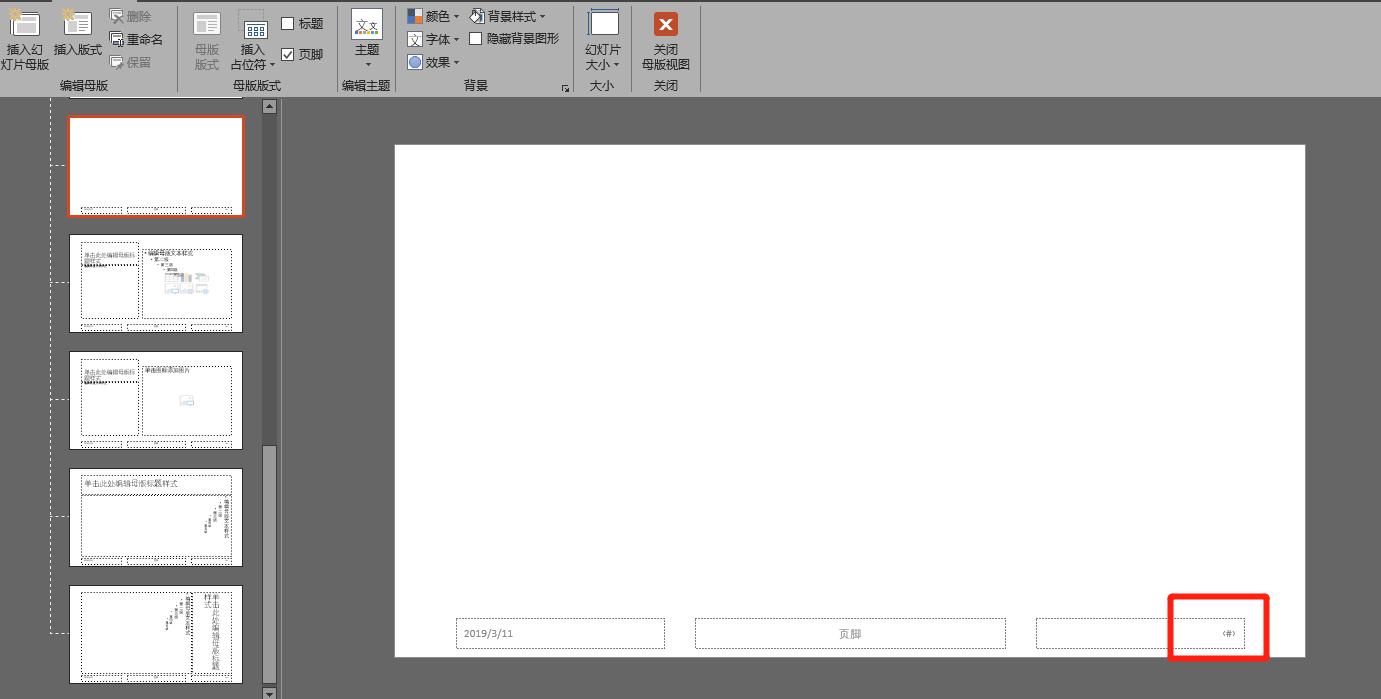
Task: Uncheck the Footers (页脚) checkbox
Action: pyautogui.click(x=288, y=54)
